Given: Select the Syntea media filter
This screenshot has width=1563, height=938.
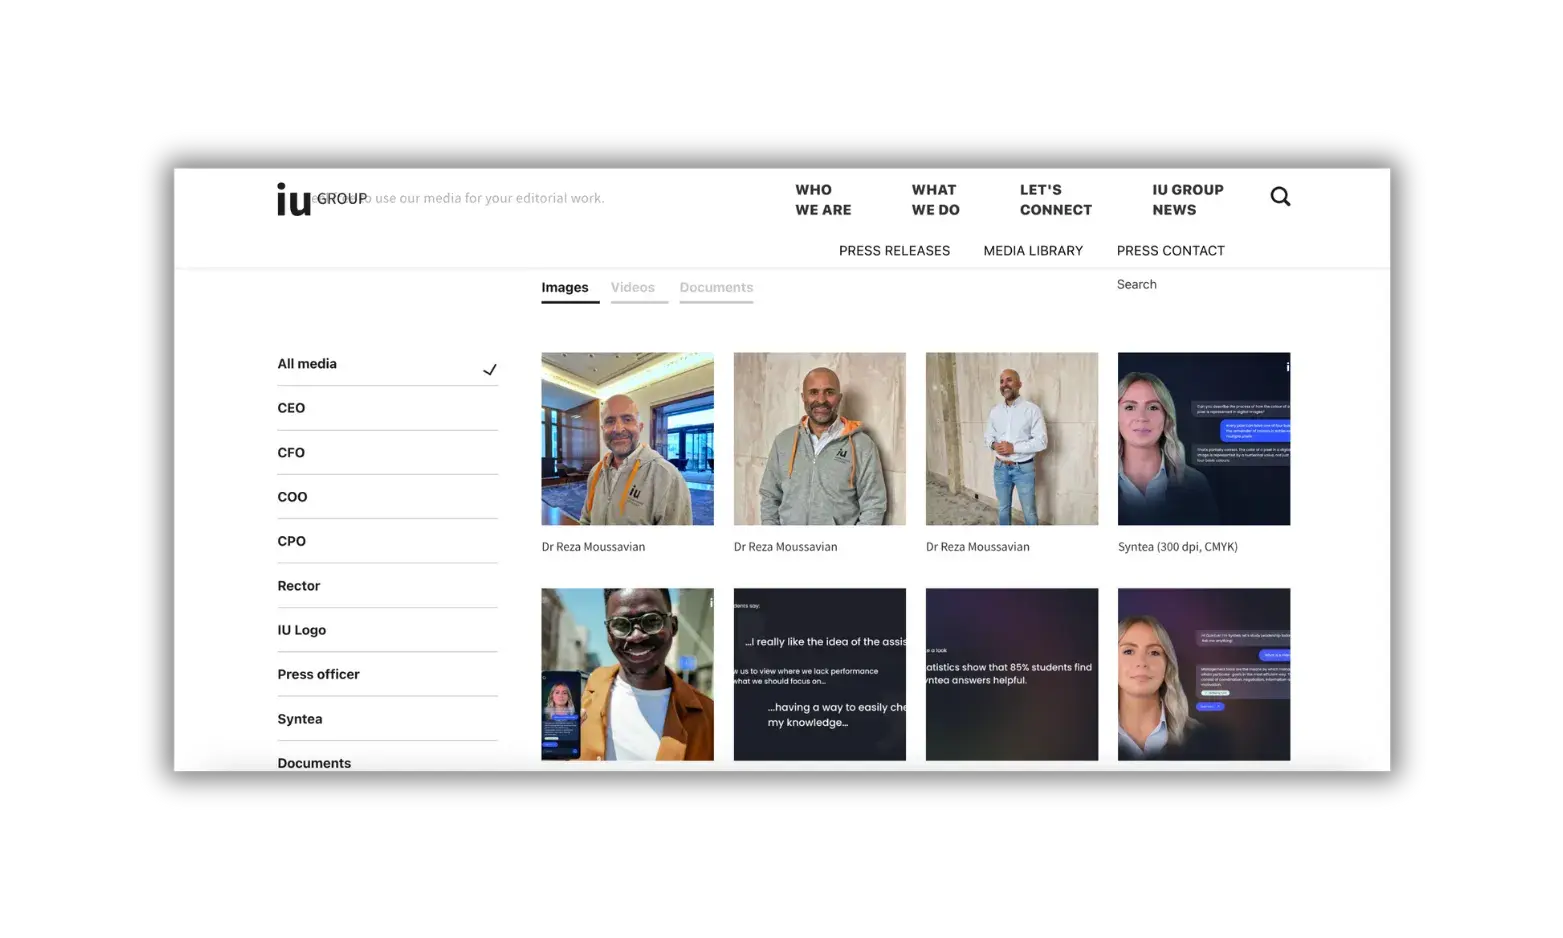Looking at the screenshot, I should 387,719.
